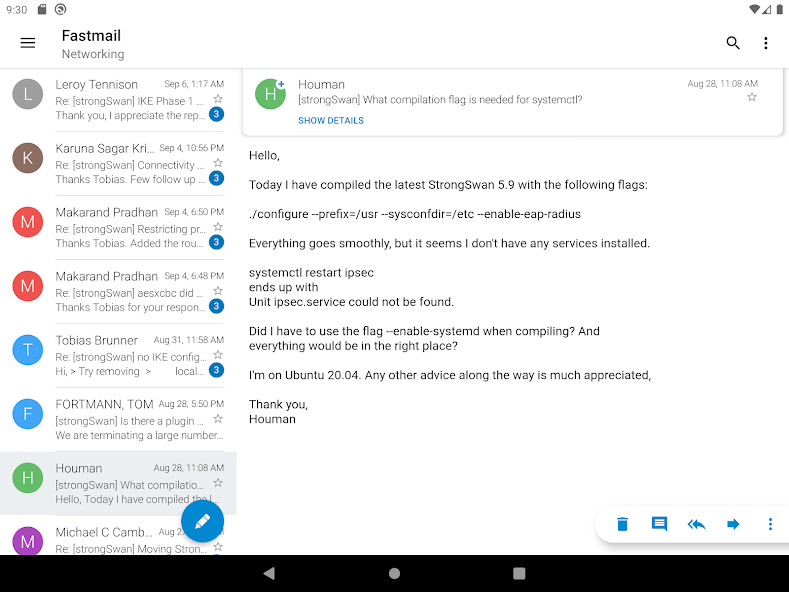Toggle star on Tobias Brunner's email
The image size is (789, 592).
tap(217, 355)
